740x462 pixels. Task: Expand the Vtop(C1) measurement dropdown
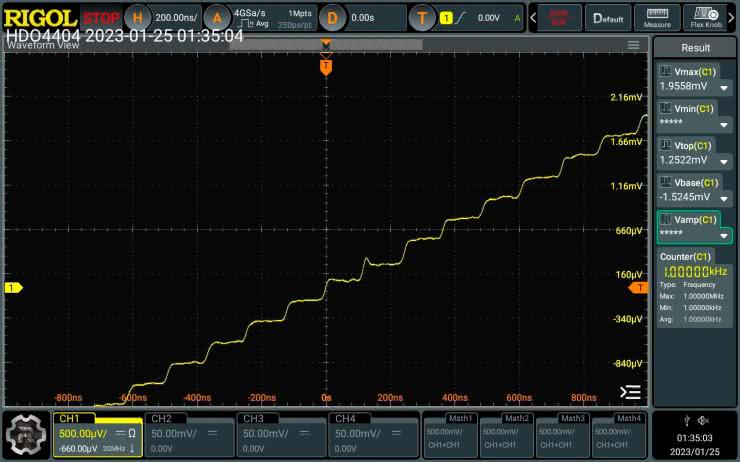click(723, 160)
